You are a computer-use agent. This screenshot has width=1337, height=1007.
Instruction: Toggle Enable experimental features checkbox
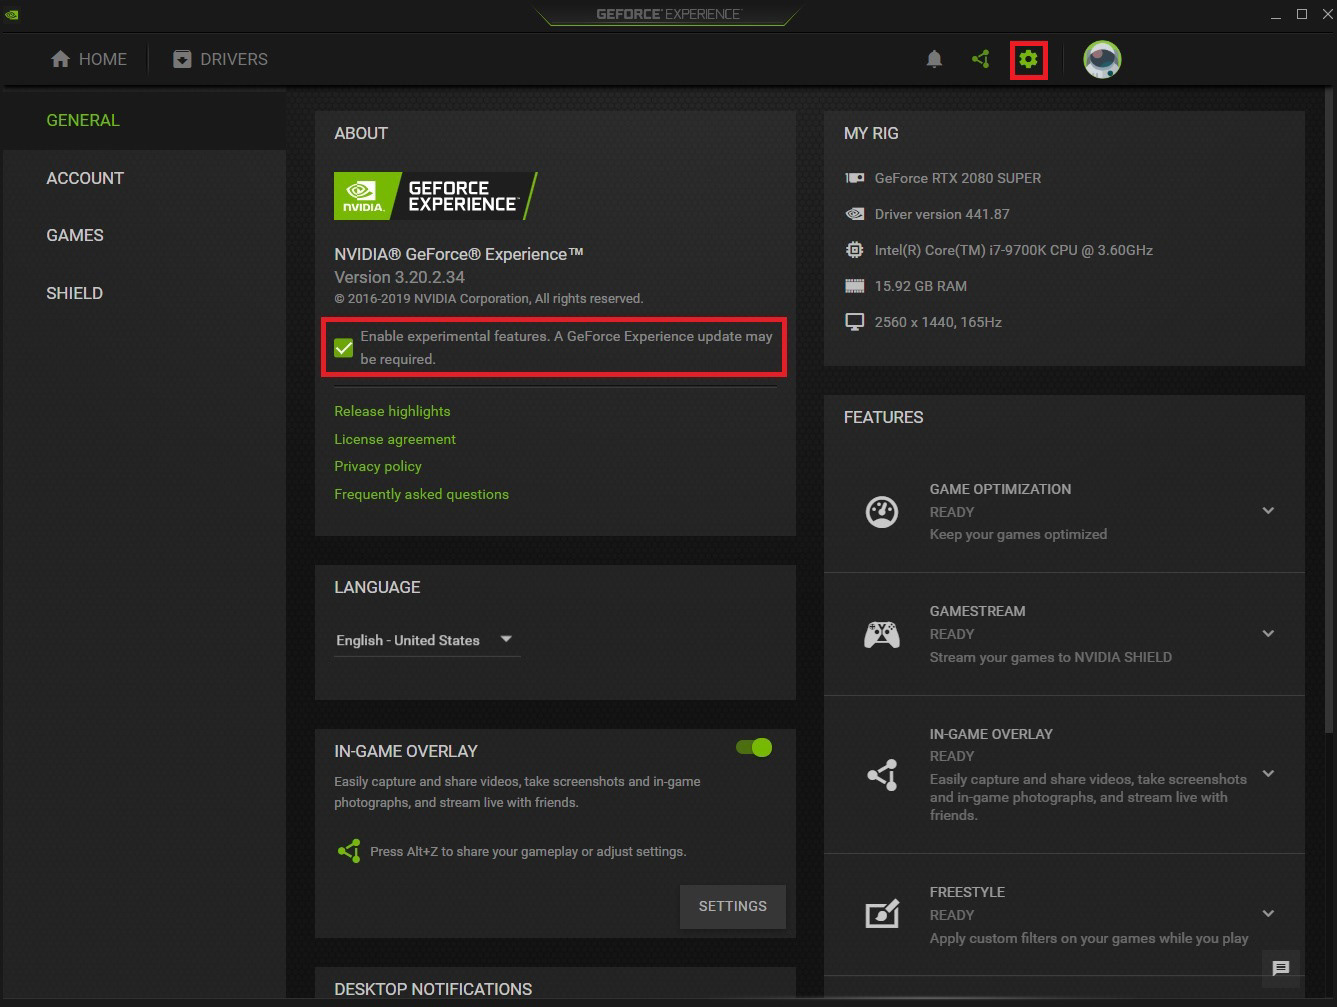coord(344,347)
